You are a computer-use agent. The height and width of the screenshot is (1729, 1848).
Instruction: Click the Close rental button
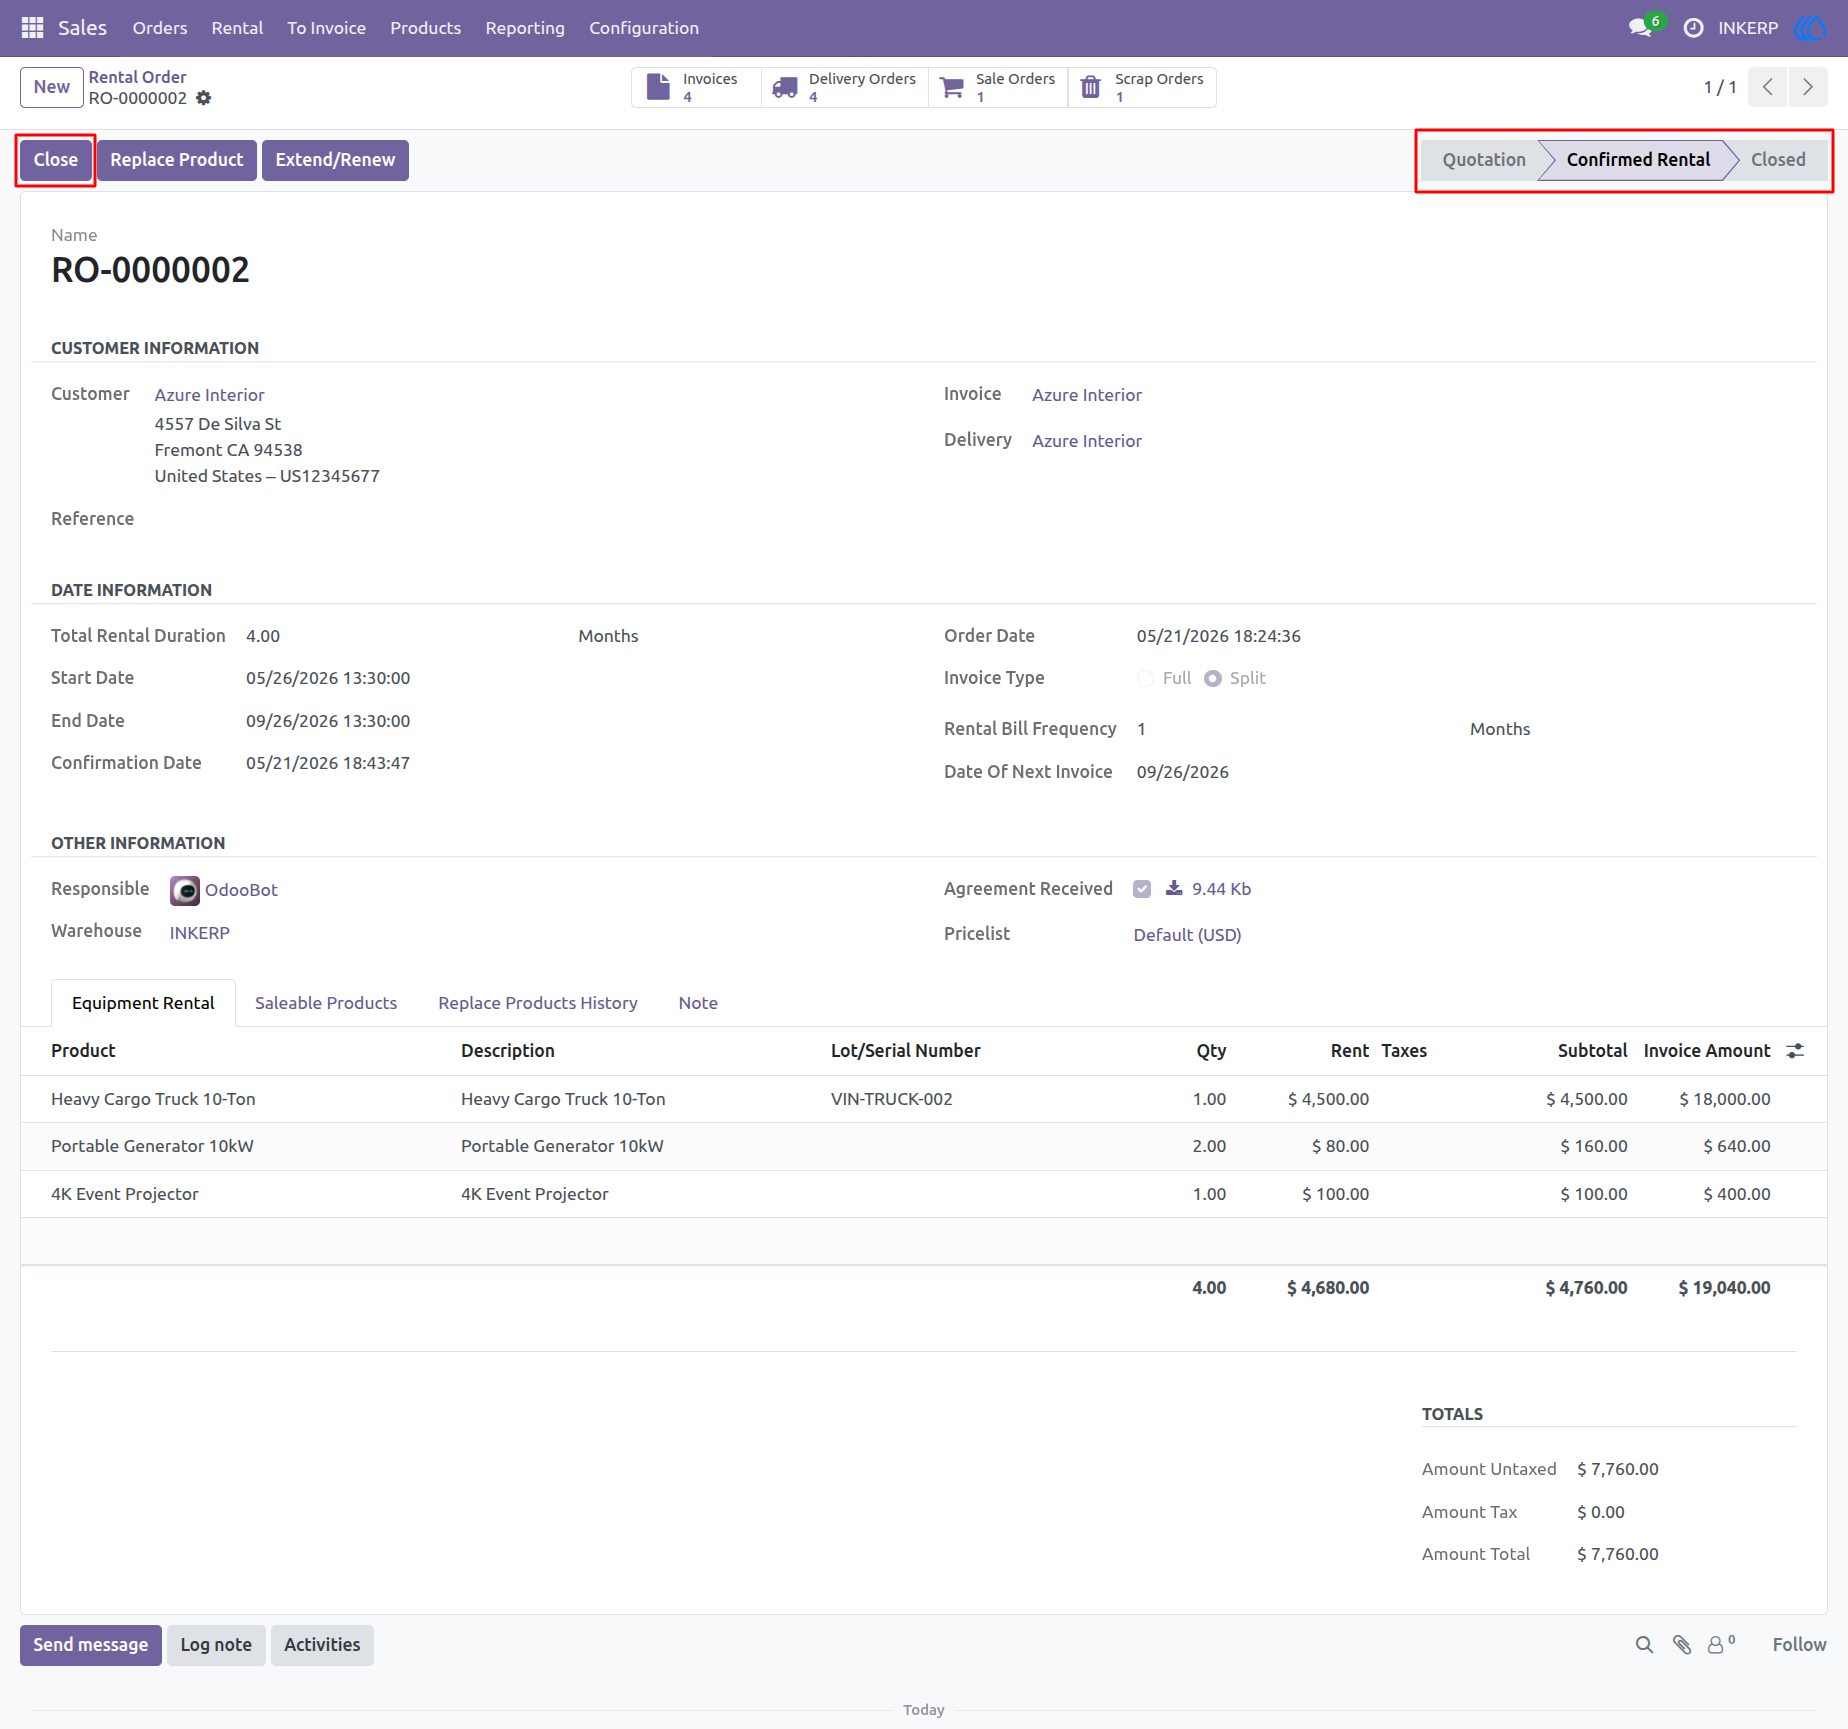(56, 160)
